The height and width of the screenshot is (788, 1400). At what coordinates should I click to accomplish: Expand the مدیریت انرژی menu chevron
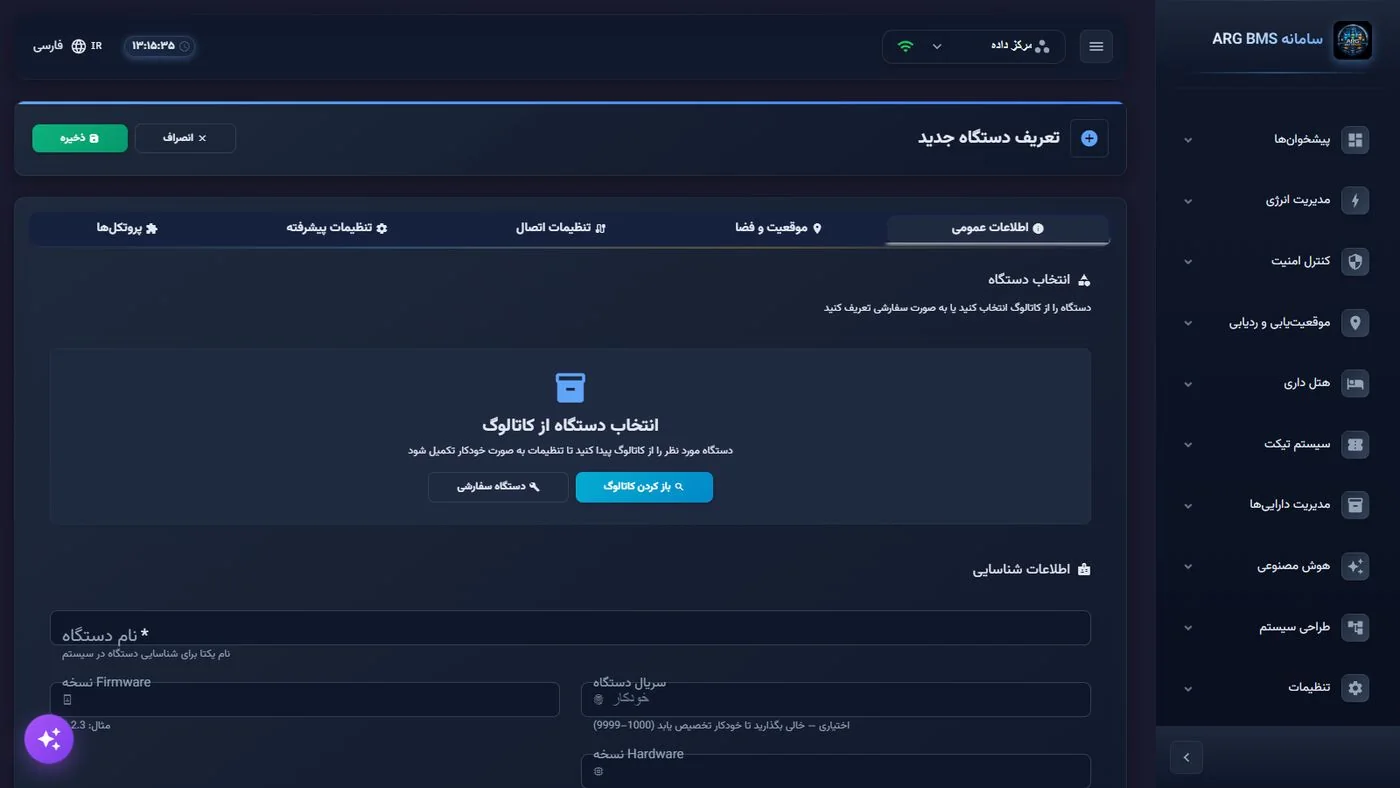tap(1188, 201)
